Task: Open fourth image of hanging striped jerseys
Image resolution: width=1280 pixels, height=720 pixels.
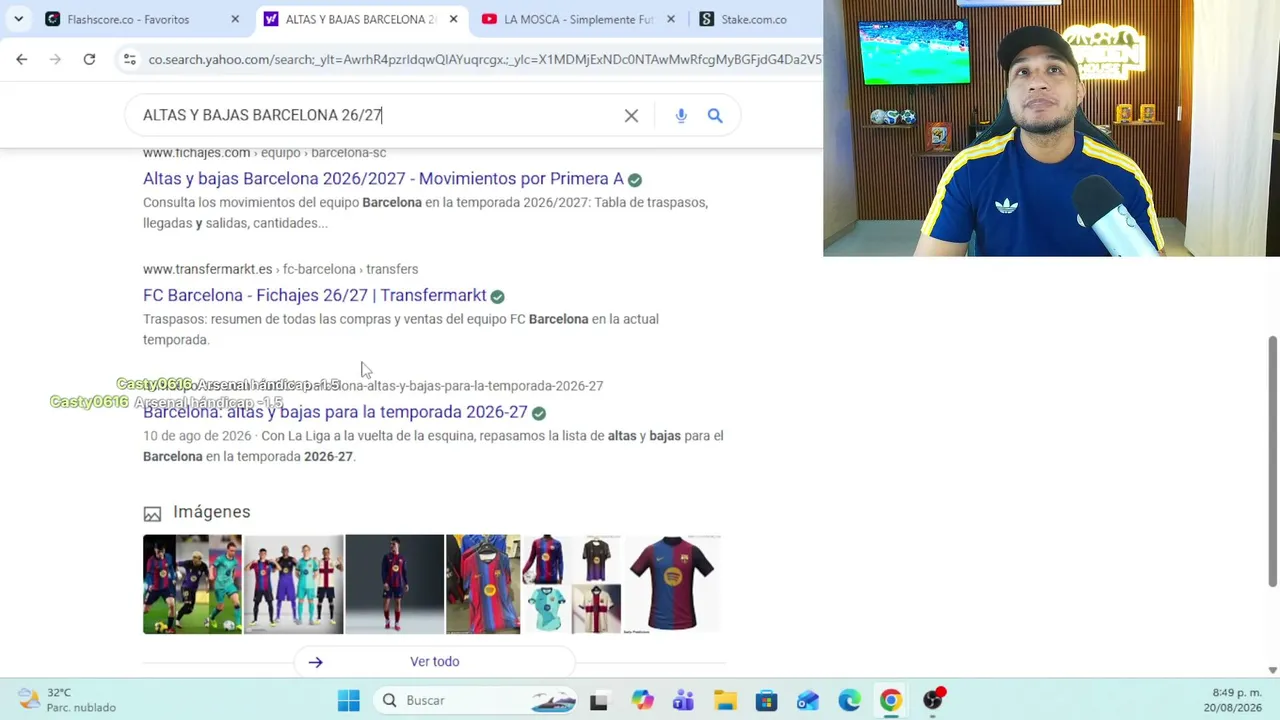Action: click(483, 584)
